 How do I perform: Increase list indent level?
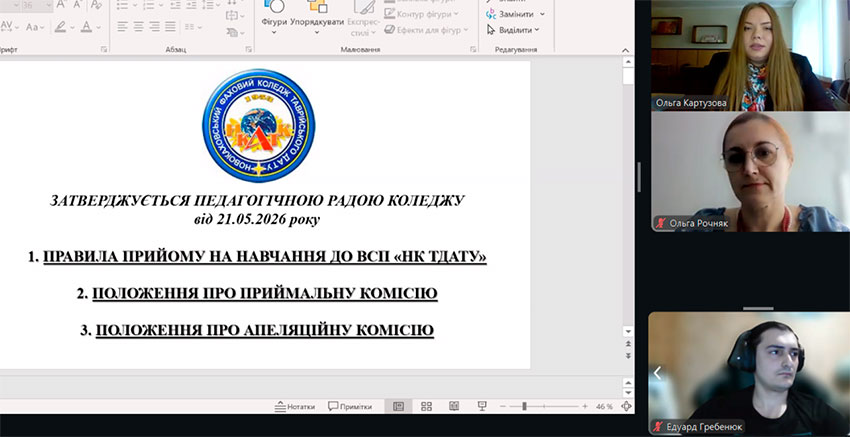tap(191, 5)
